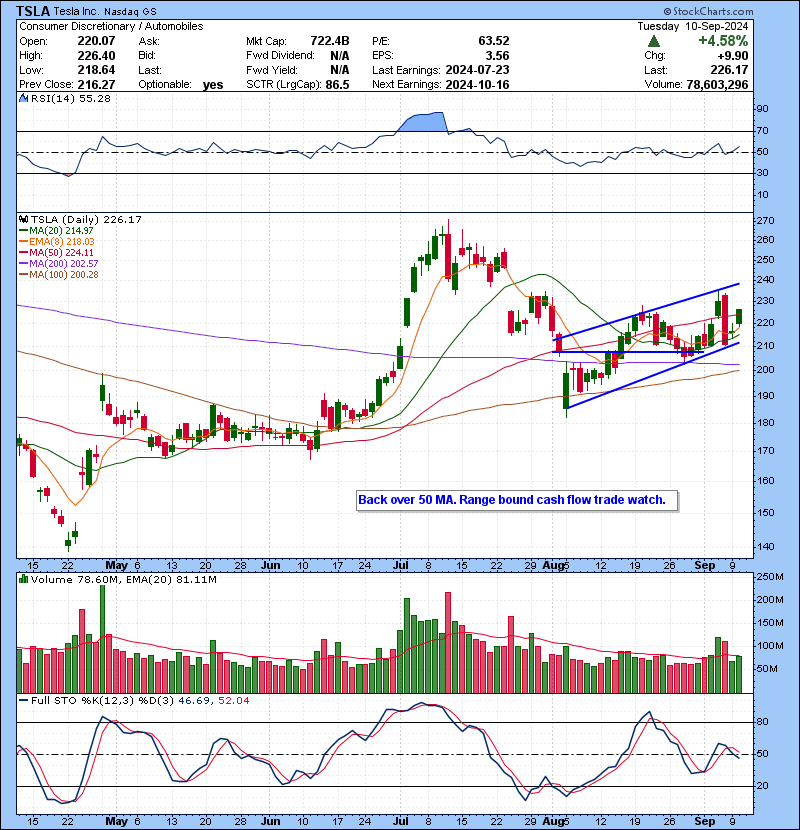Click the Low value 218.64
Viewport: 800px width, 830px height.
coord(96,70)
